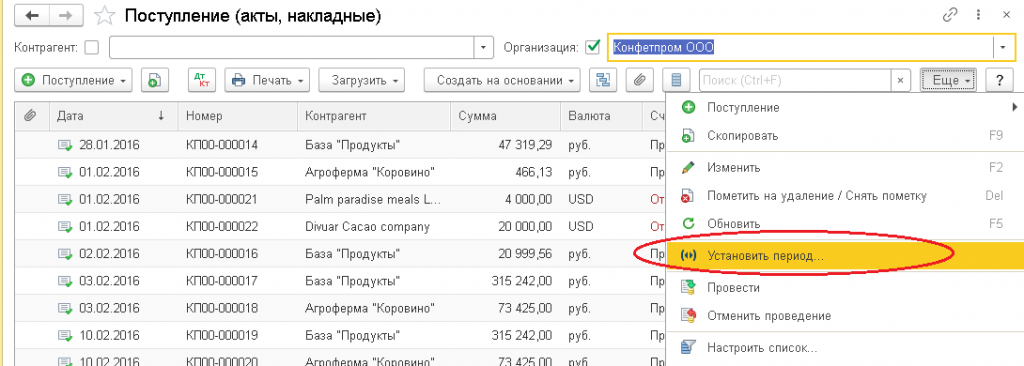Viewport: 1024px width, 366px height.
Task: Open the Создать на основании dropdown
Action: tap(502, 80)
